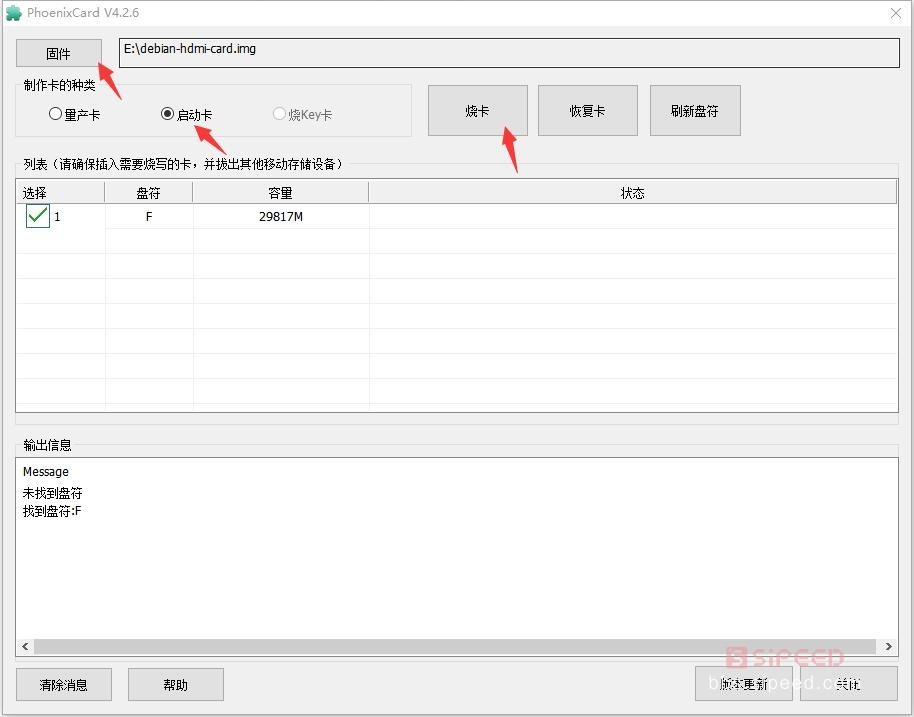The width and height of the screenshot is (914, 717).
Task: Click the 固件 firmware browse button
Action: 58,53
